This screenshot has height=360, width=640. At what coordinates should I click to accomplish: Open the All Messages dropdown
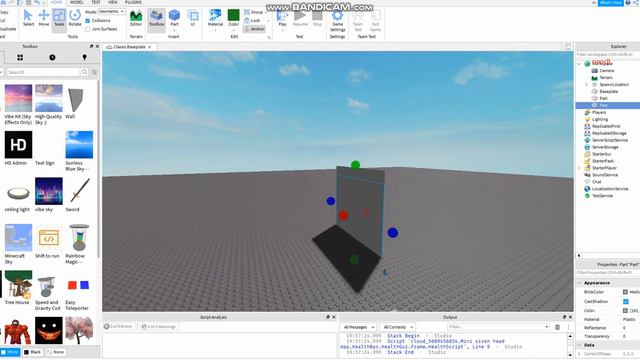(x=359, y=327)
